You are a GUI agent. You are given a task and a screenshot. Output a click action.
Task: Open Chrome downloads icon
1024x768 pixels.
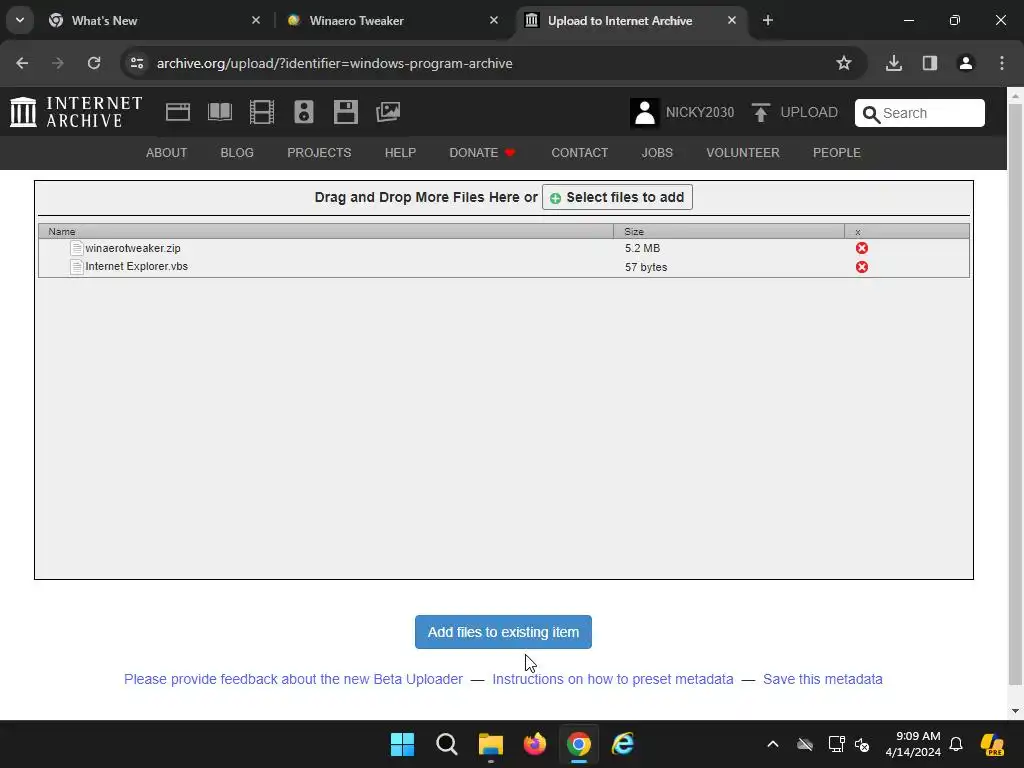[893, 63]
